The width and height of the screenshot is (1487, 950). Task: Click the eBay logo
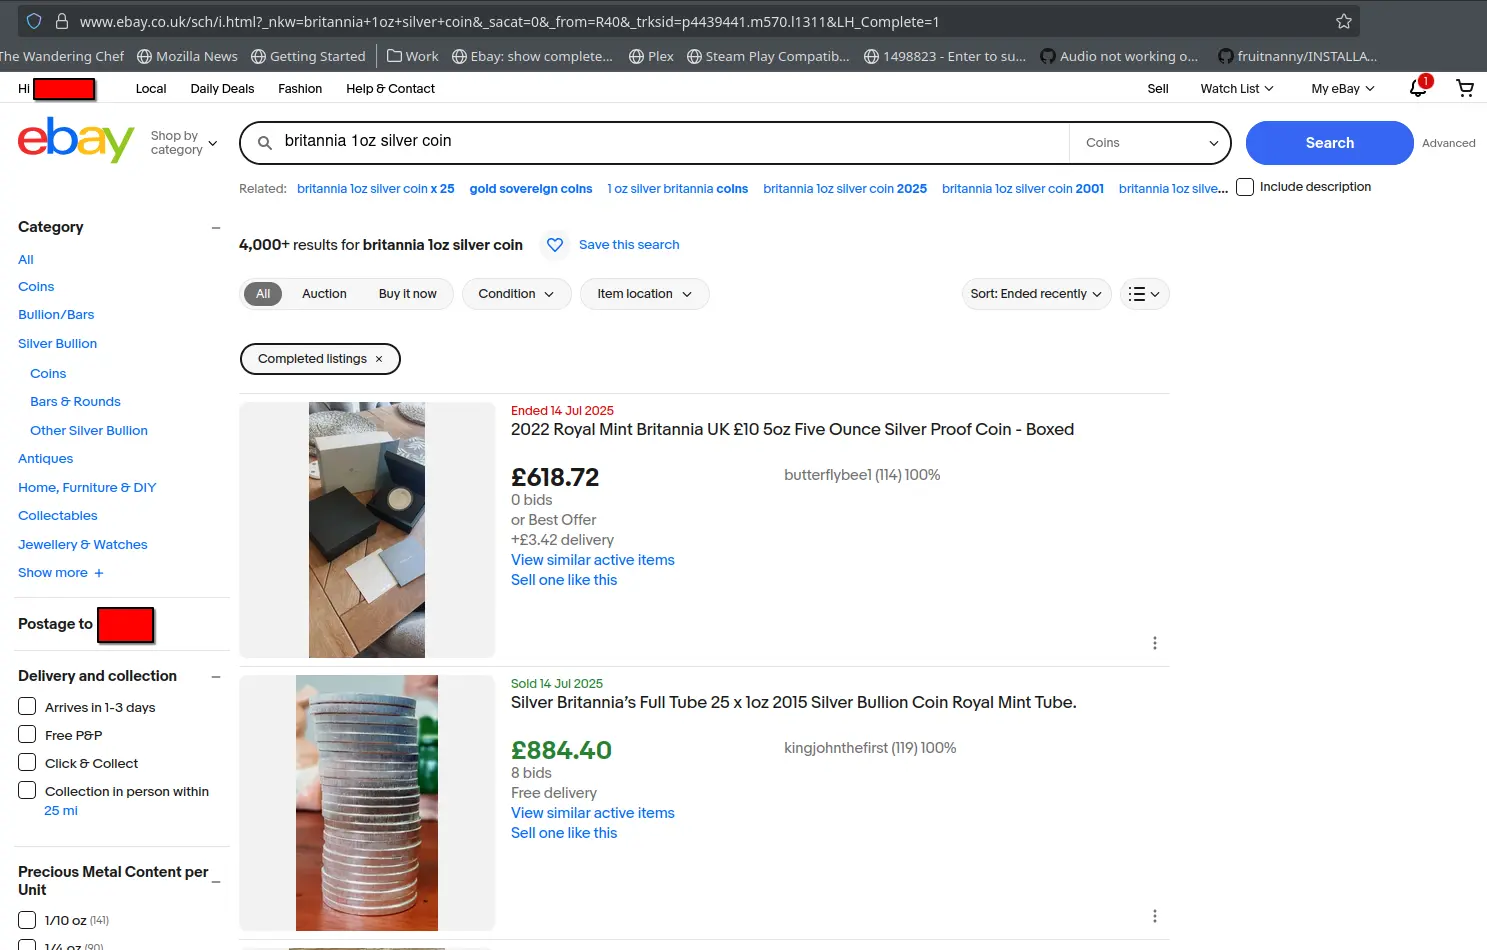pyautogui.click(x=76, y=141)
